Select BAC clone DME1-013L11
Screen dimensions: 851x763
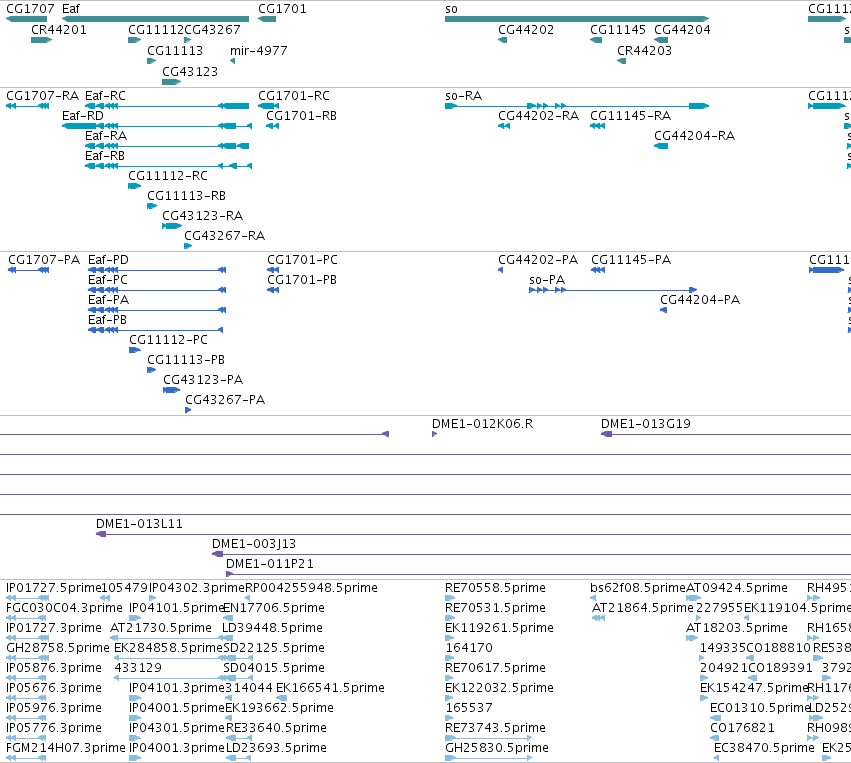point(139,524)
